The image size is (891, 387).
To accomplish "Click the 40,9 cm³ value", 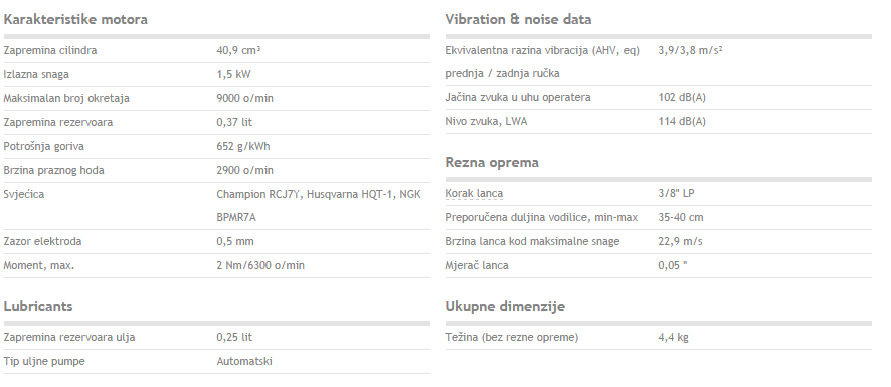I will click(238, 50).
